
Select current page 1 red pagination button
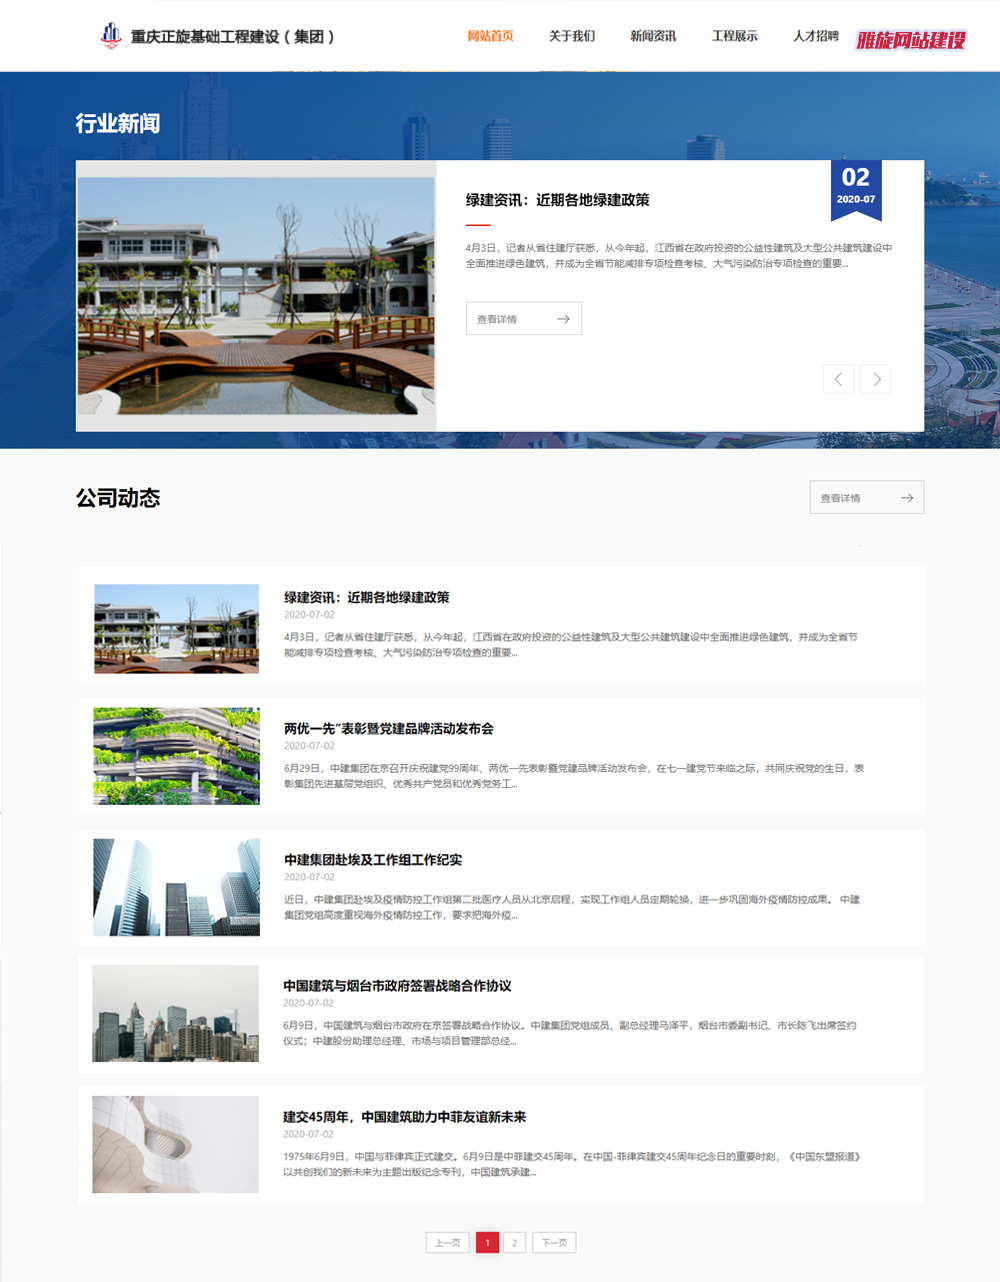487,1243
